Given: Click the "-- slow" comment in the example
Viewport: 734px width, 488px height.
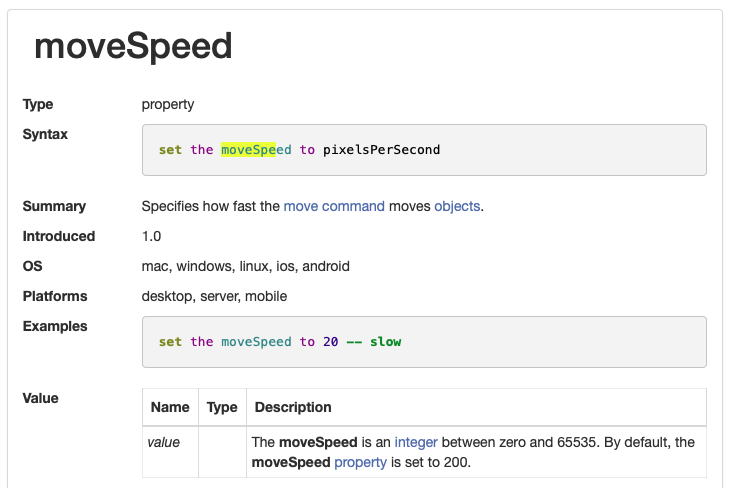Looking at the screenshot, I should point(374,341).
